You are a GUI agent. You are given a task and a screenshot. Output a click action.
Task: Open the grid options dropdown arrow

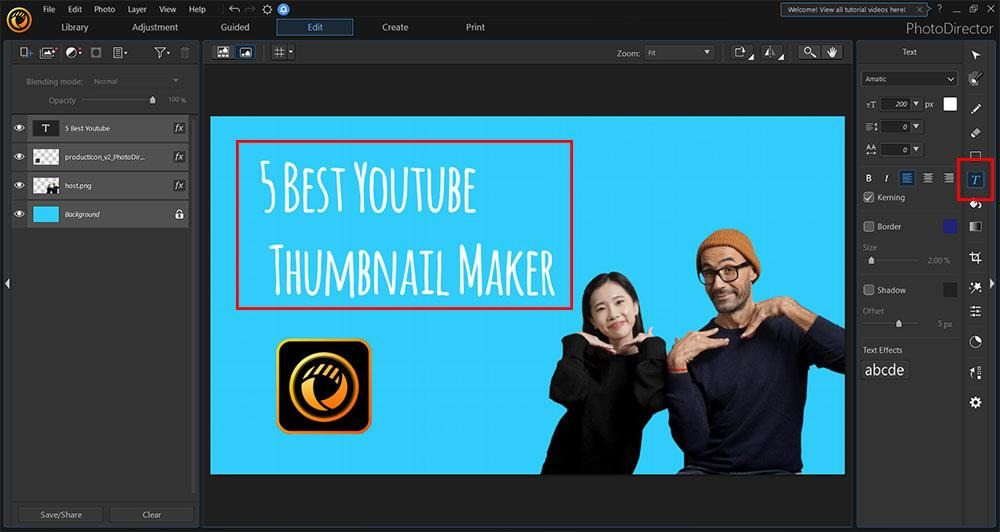click(x=291, y=53)
